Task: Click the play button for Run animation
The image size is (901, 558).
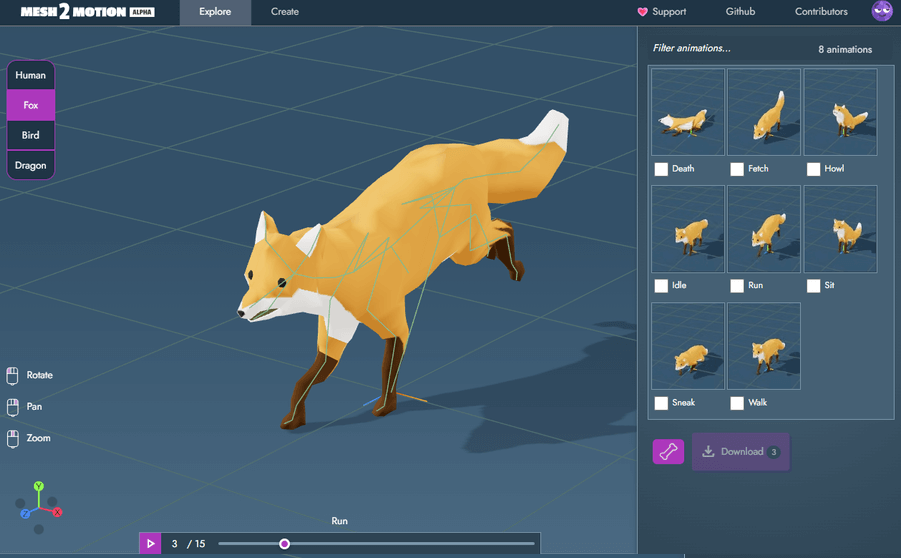Action: [151, 544]
